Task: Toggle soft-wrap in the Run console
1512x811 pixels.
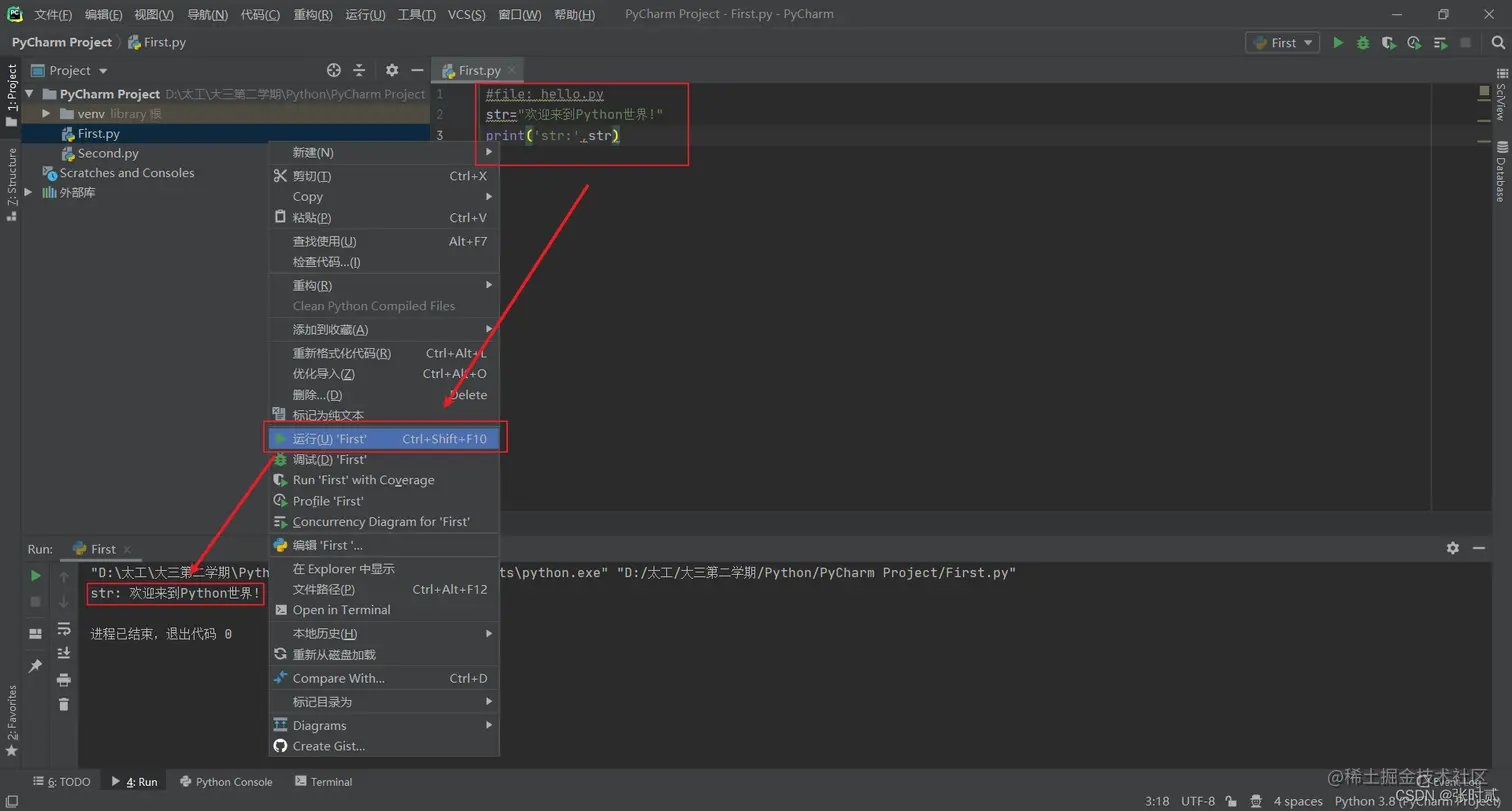Action: pos(64,629)
